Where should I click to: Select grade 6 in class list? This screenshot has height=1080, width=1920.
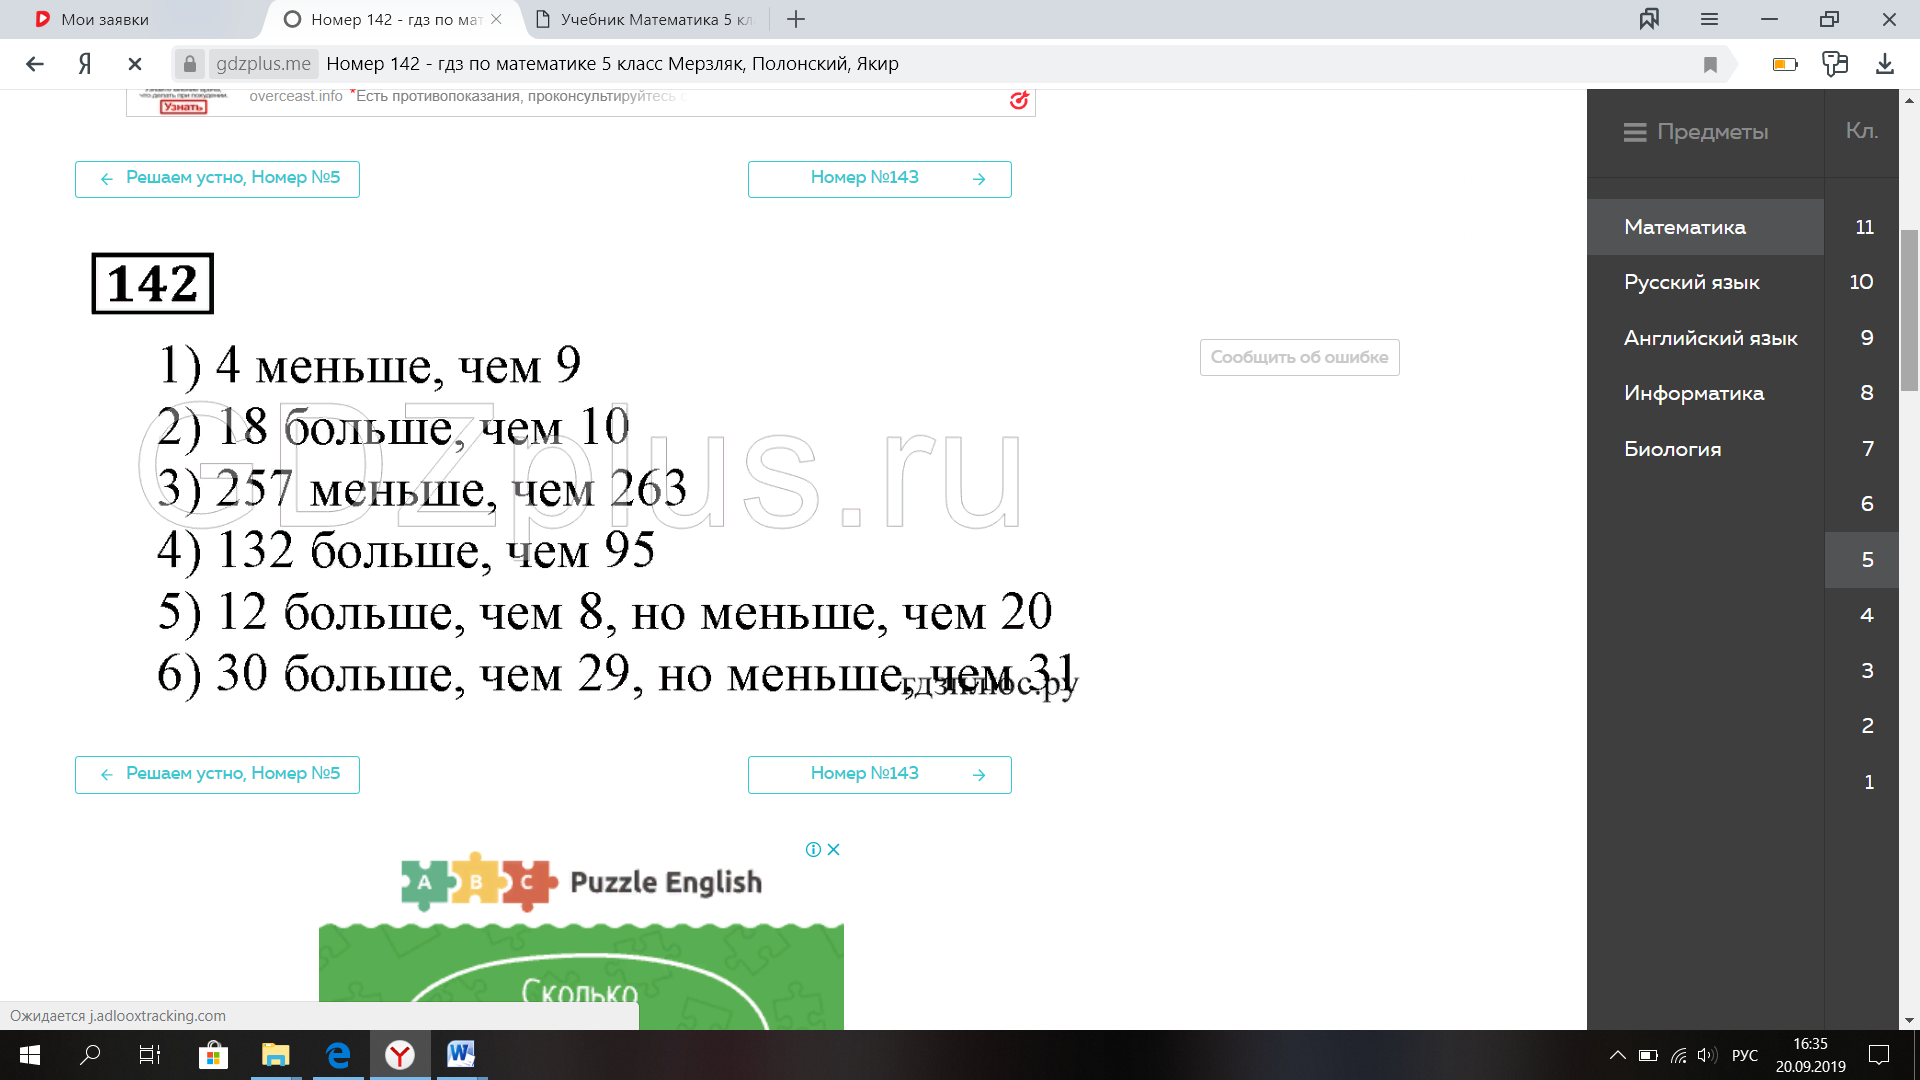pyautogui.click(x=1866, y=504)
